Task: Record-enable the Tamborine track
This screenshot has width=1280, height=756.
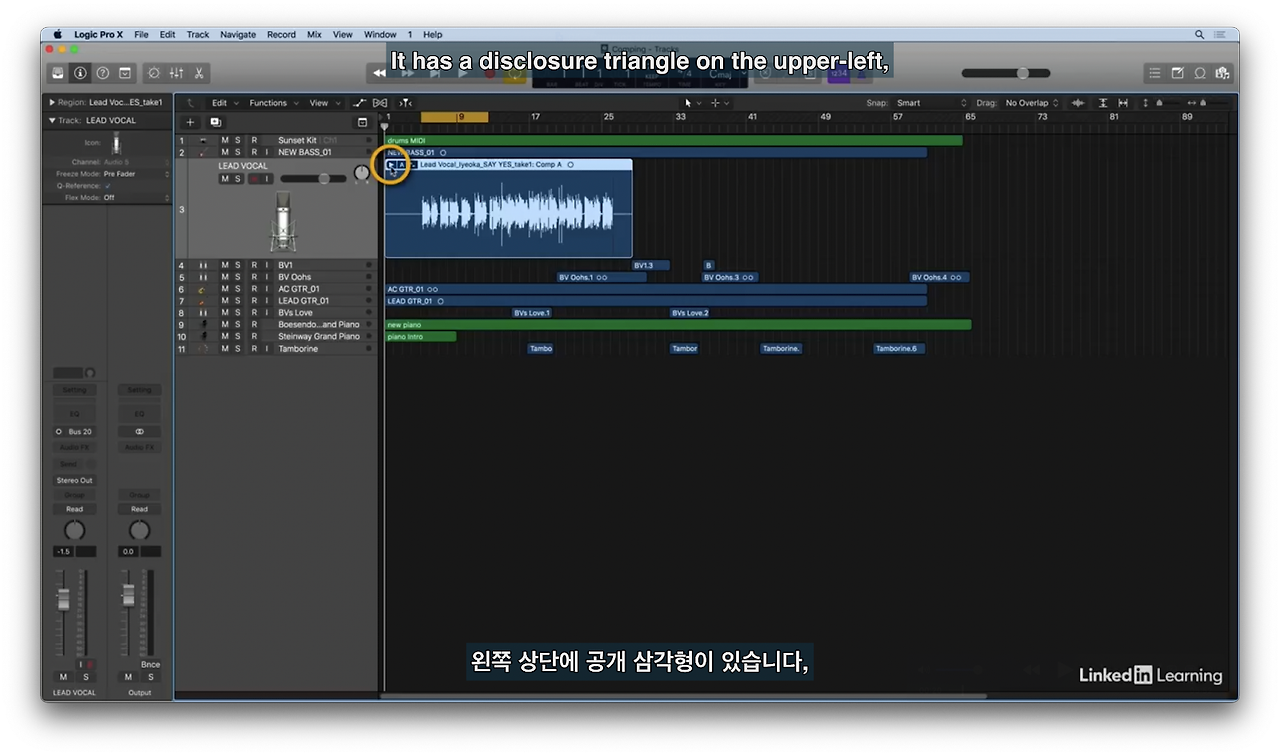Action: (253, 349)
